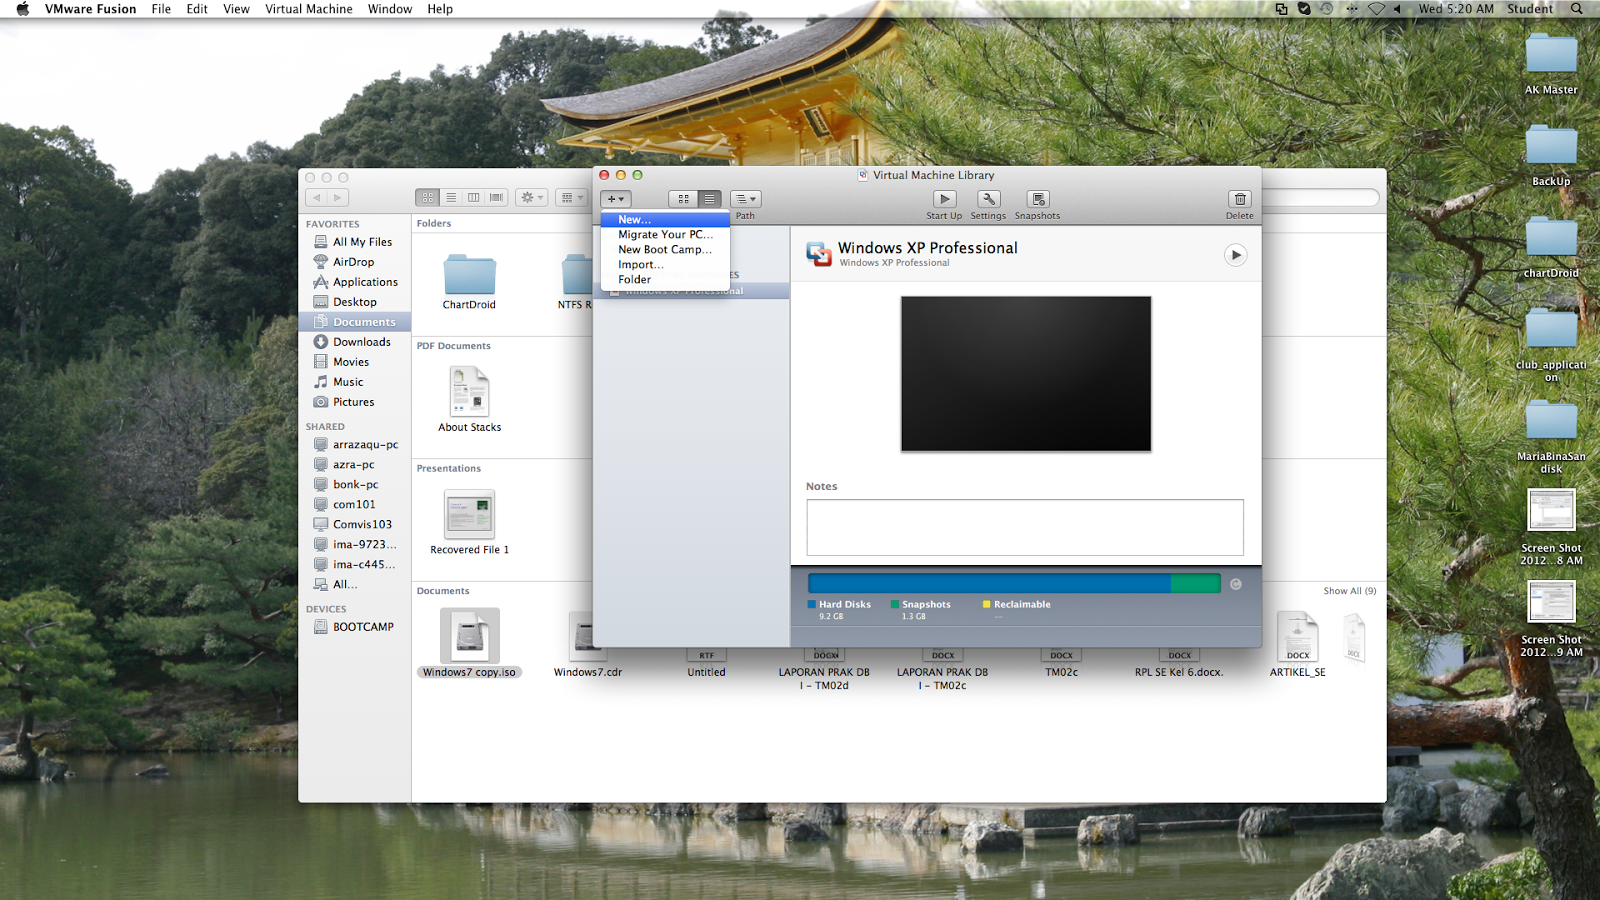Select Documents in Finder sidebar
The image size is (1600, 900).
pos(355,322)
